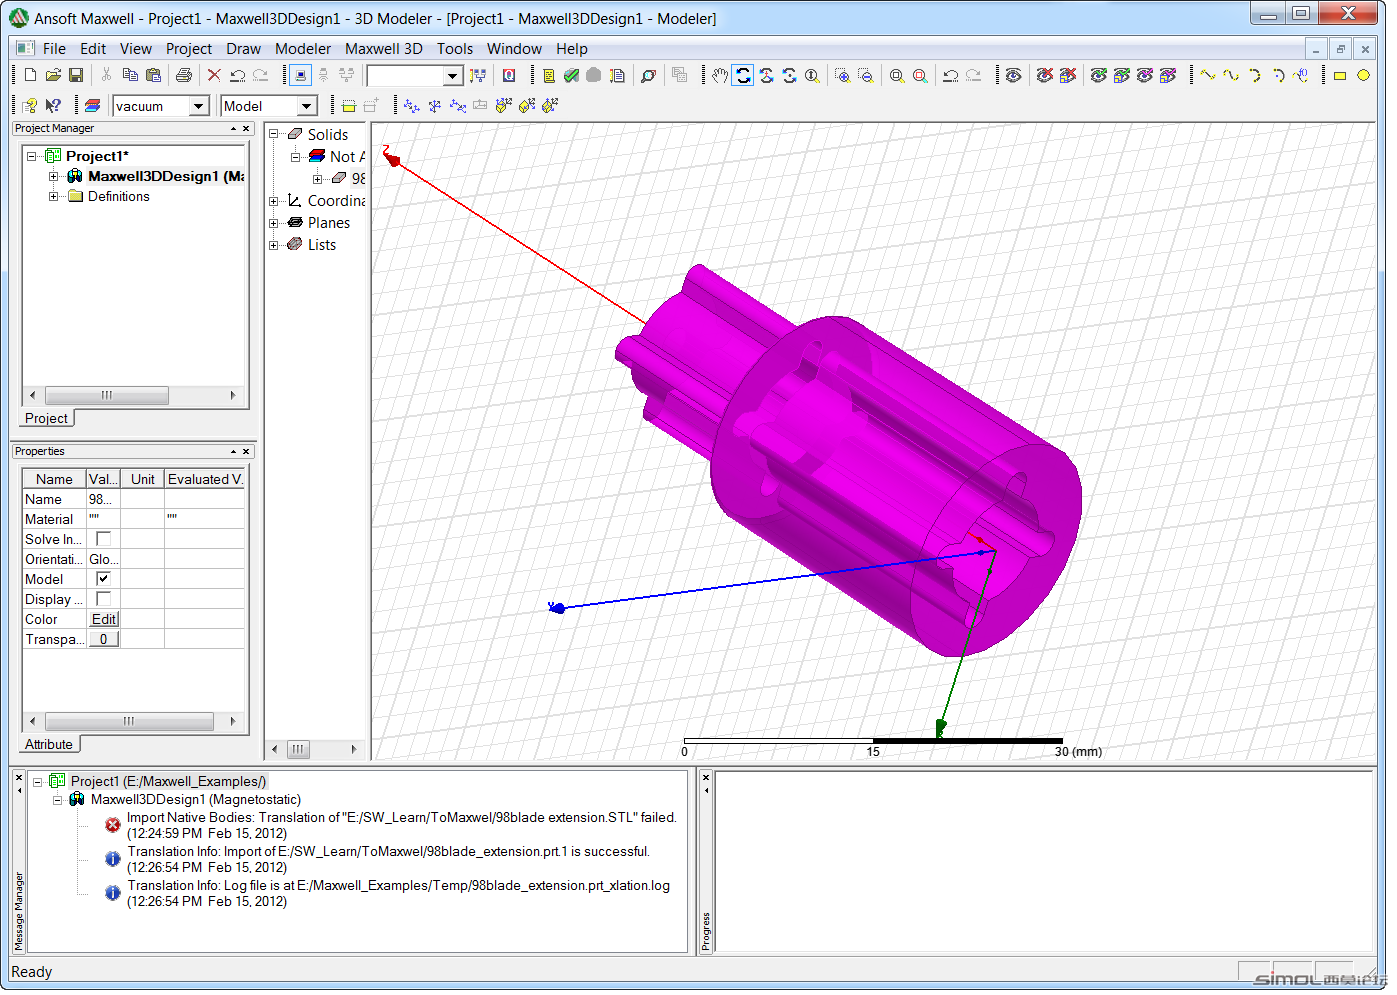Select the import failed error message

pyautogui.click(x=402, y=825)
